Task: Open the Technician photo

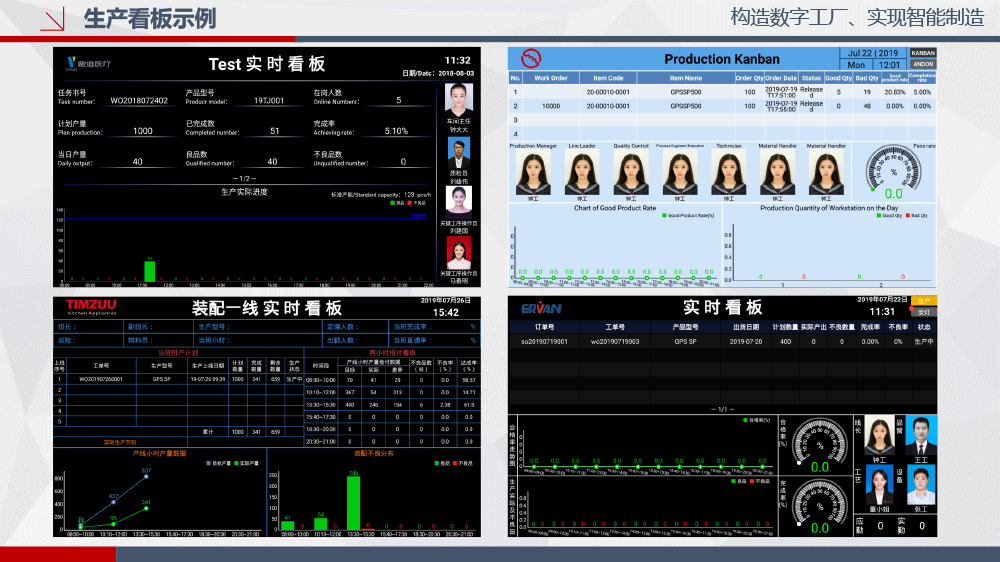Action: (728, 172)
